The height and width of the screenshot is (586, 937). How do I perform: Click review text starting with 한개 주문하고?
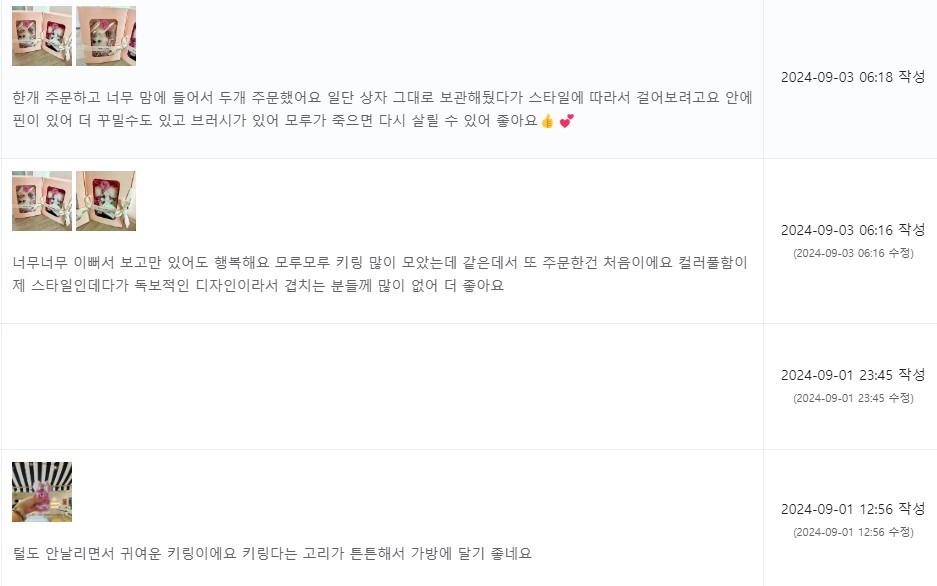(x=382, y=98)
